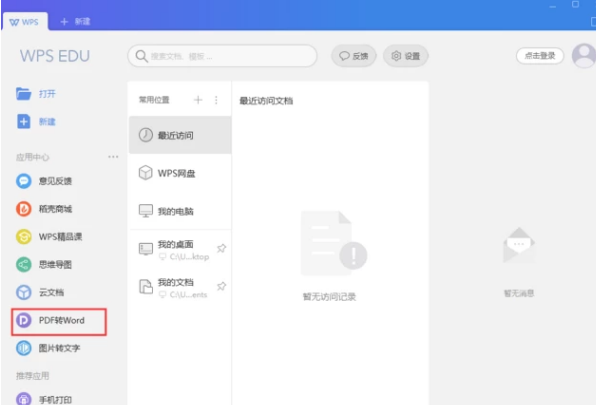Open the PDF转Word converter app
596x405 pixels.
tap(59, 321)
